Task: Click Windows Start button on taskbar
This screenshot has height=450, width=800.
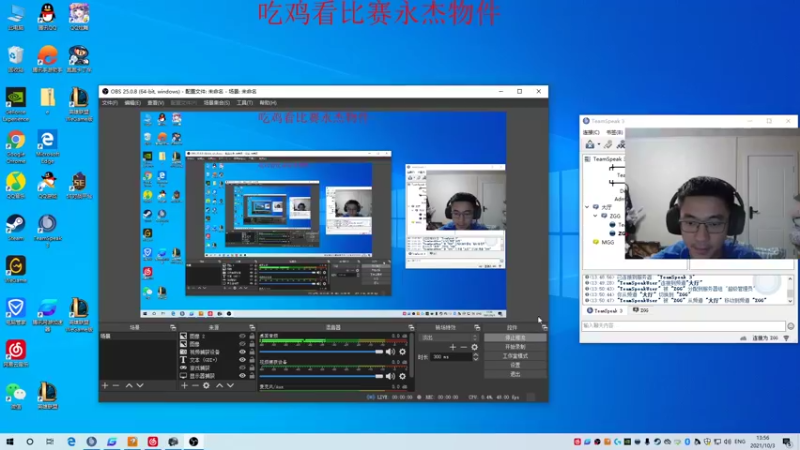Action: coord(10,442)
